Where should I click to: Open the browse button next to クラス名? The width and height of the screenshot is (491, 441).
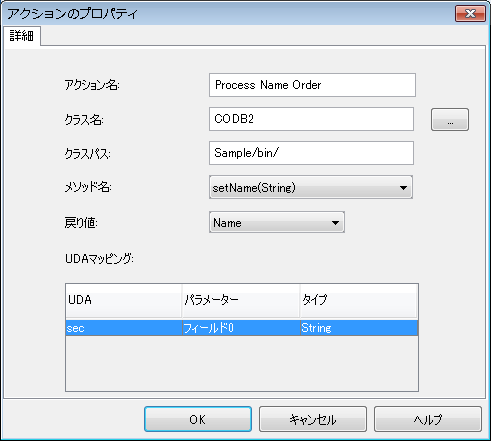coord(450,119)
